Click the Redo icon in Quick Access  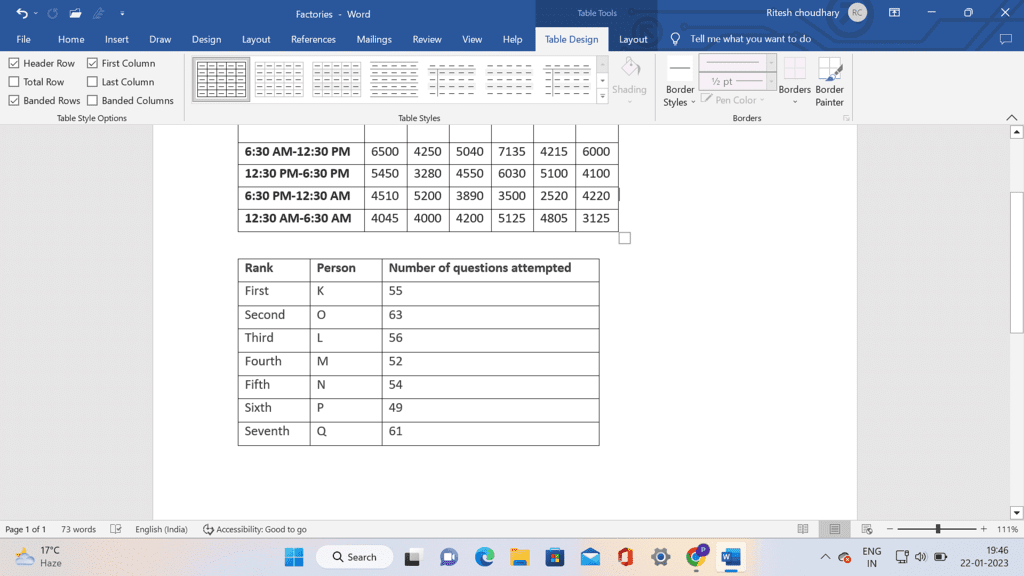(x=53, y=13)
